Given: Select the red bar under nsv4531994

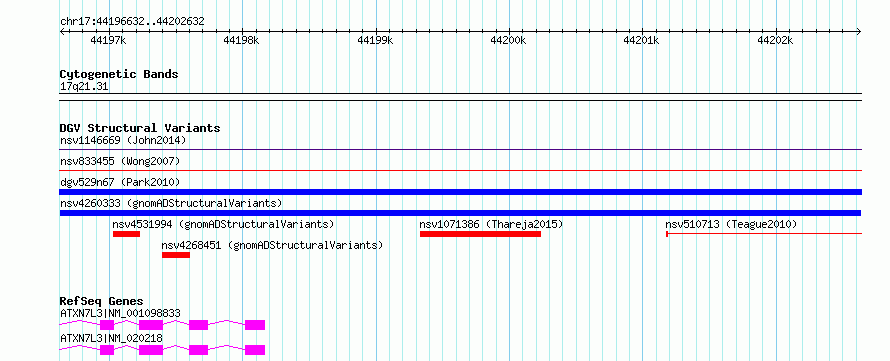Looking at the screenshot, I should (x=126, y=234).
